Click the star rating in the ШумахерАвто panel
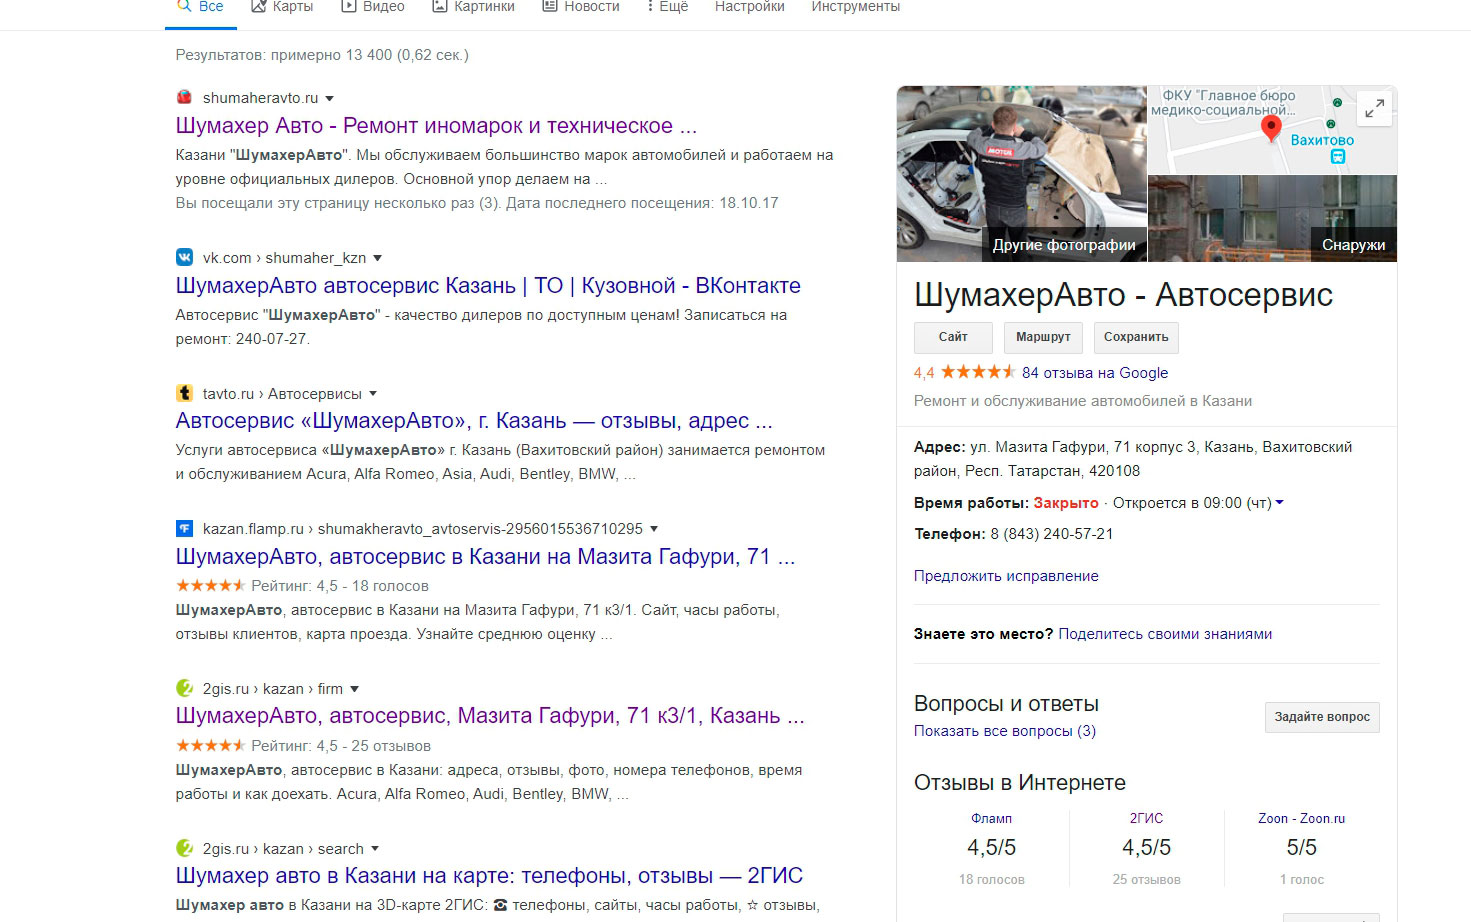 pyautogui.click(x=978, y=372)
